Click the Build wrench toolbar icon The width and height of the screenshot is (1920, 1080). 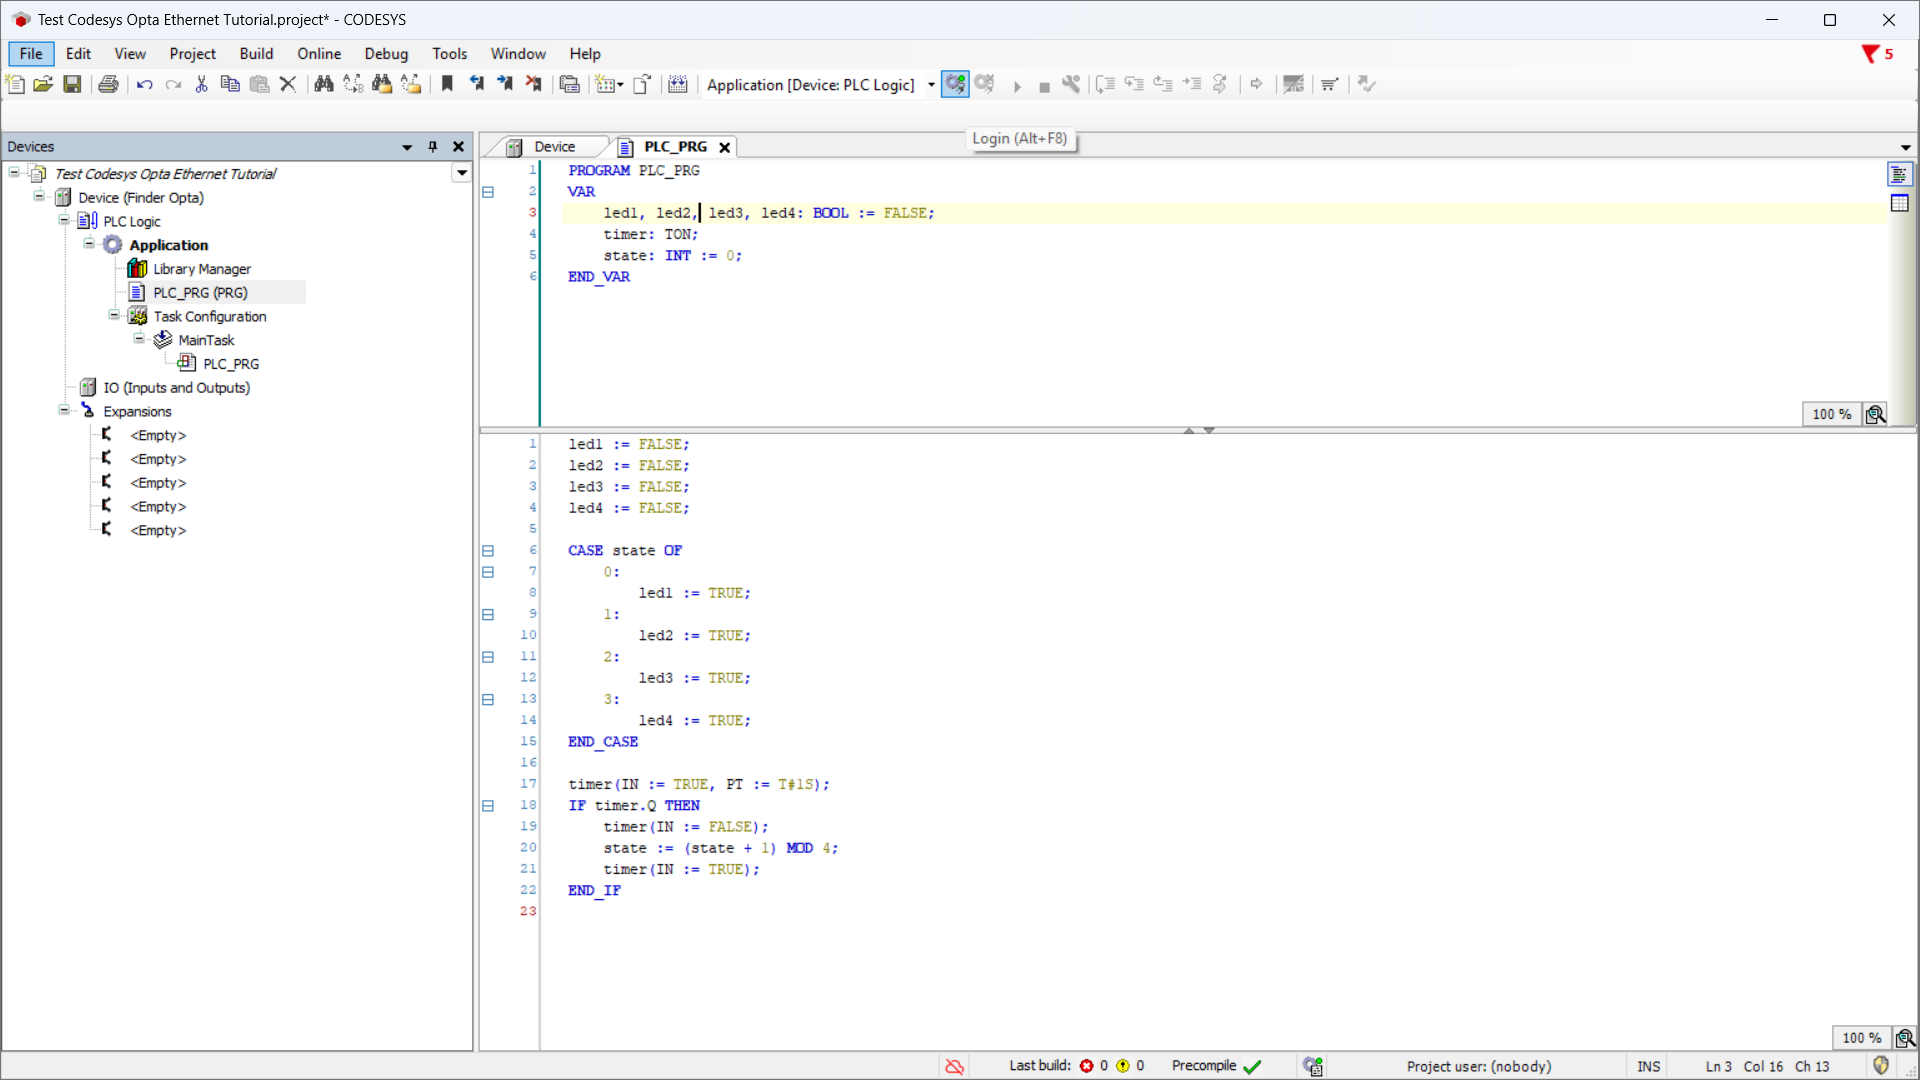pyautogui.click(x=1071, y=84)
